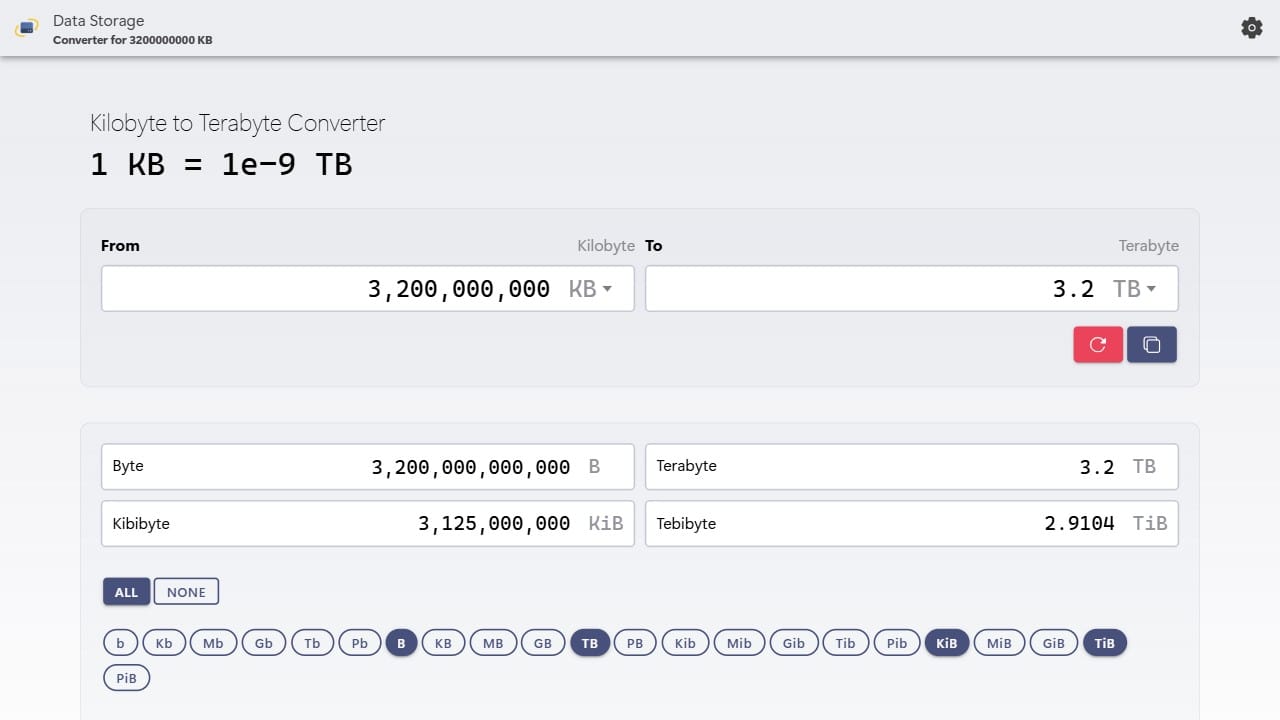Image resolution: width=1280 pixels, height=720 pixels.
Task: Toggle the B unit pill
Action: coord(401,642)
